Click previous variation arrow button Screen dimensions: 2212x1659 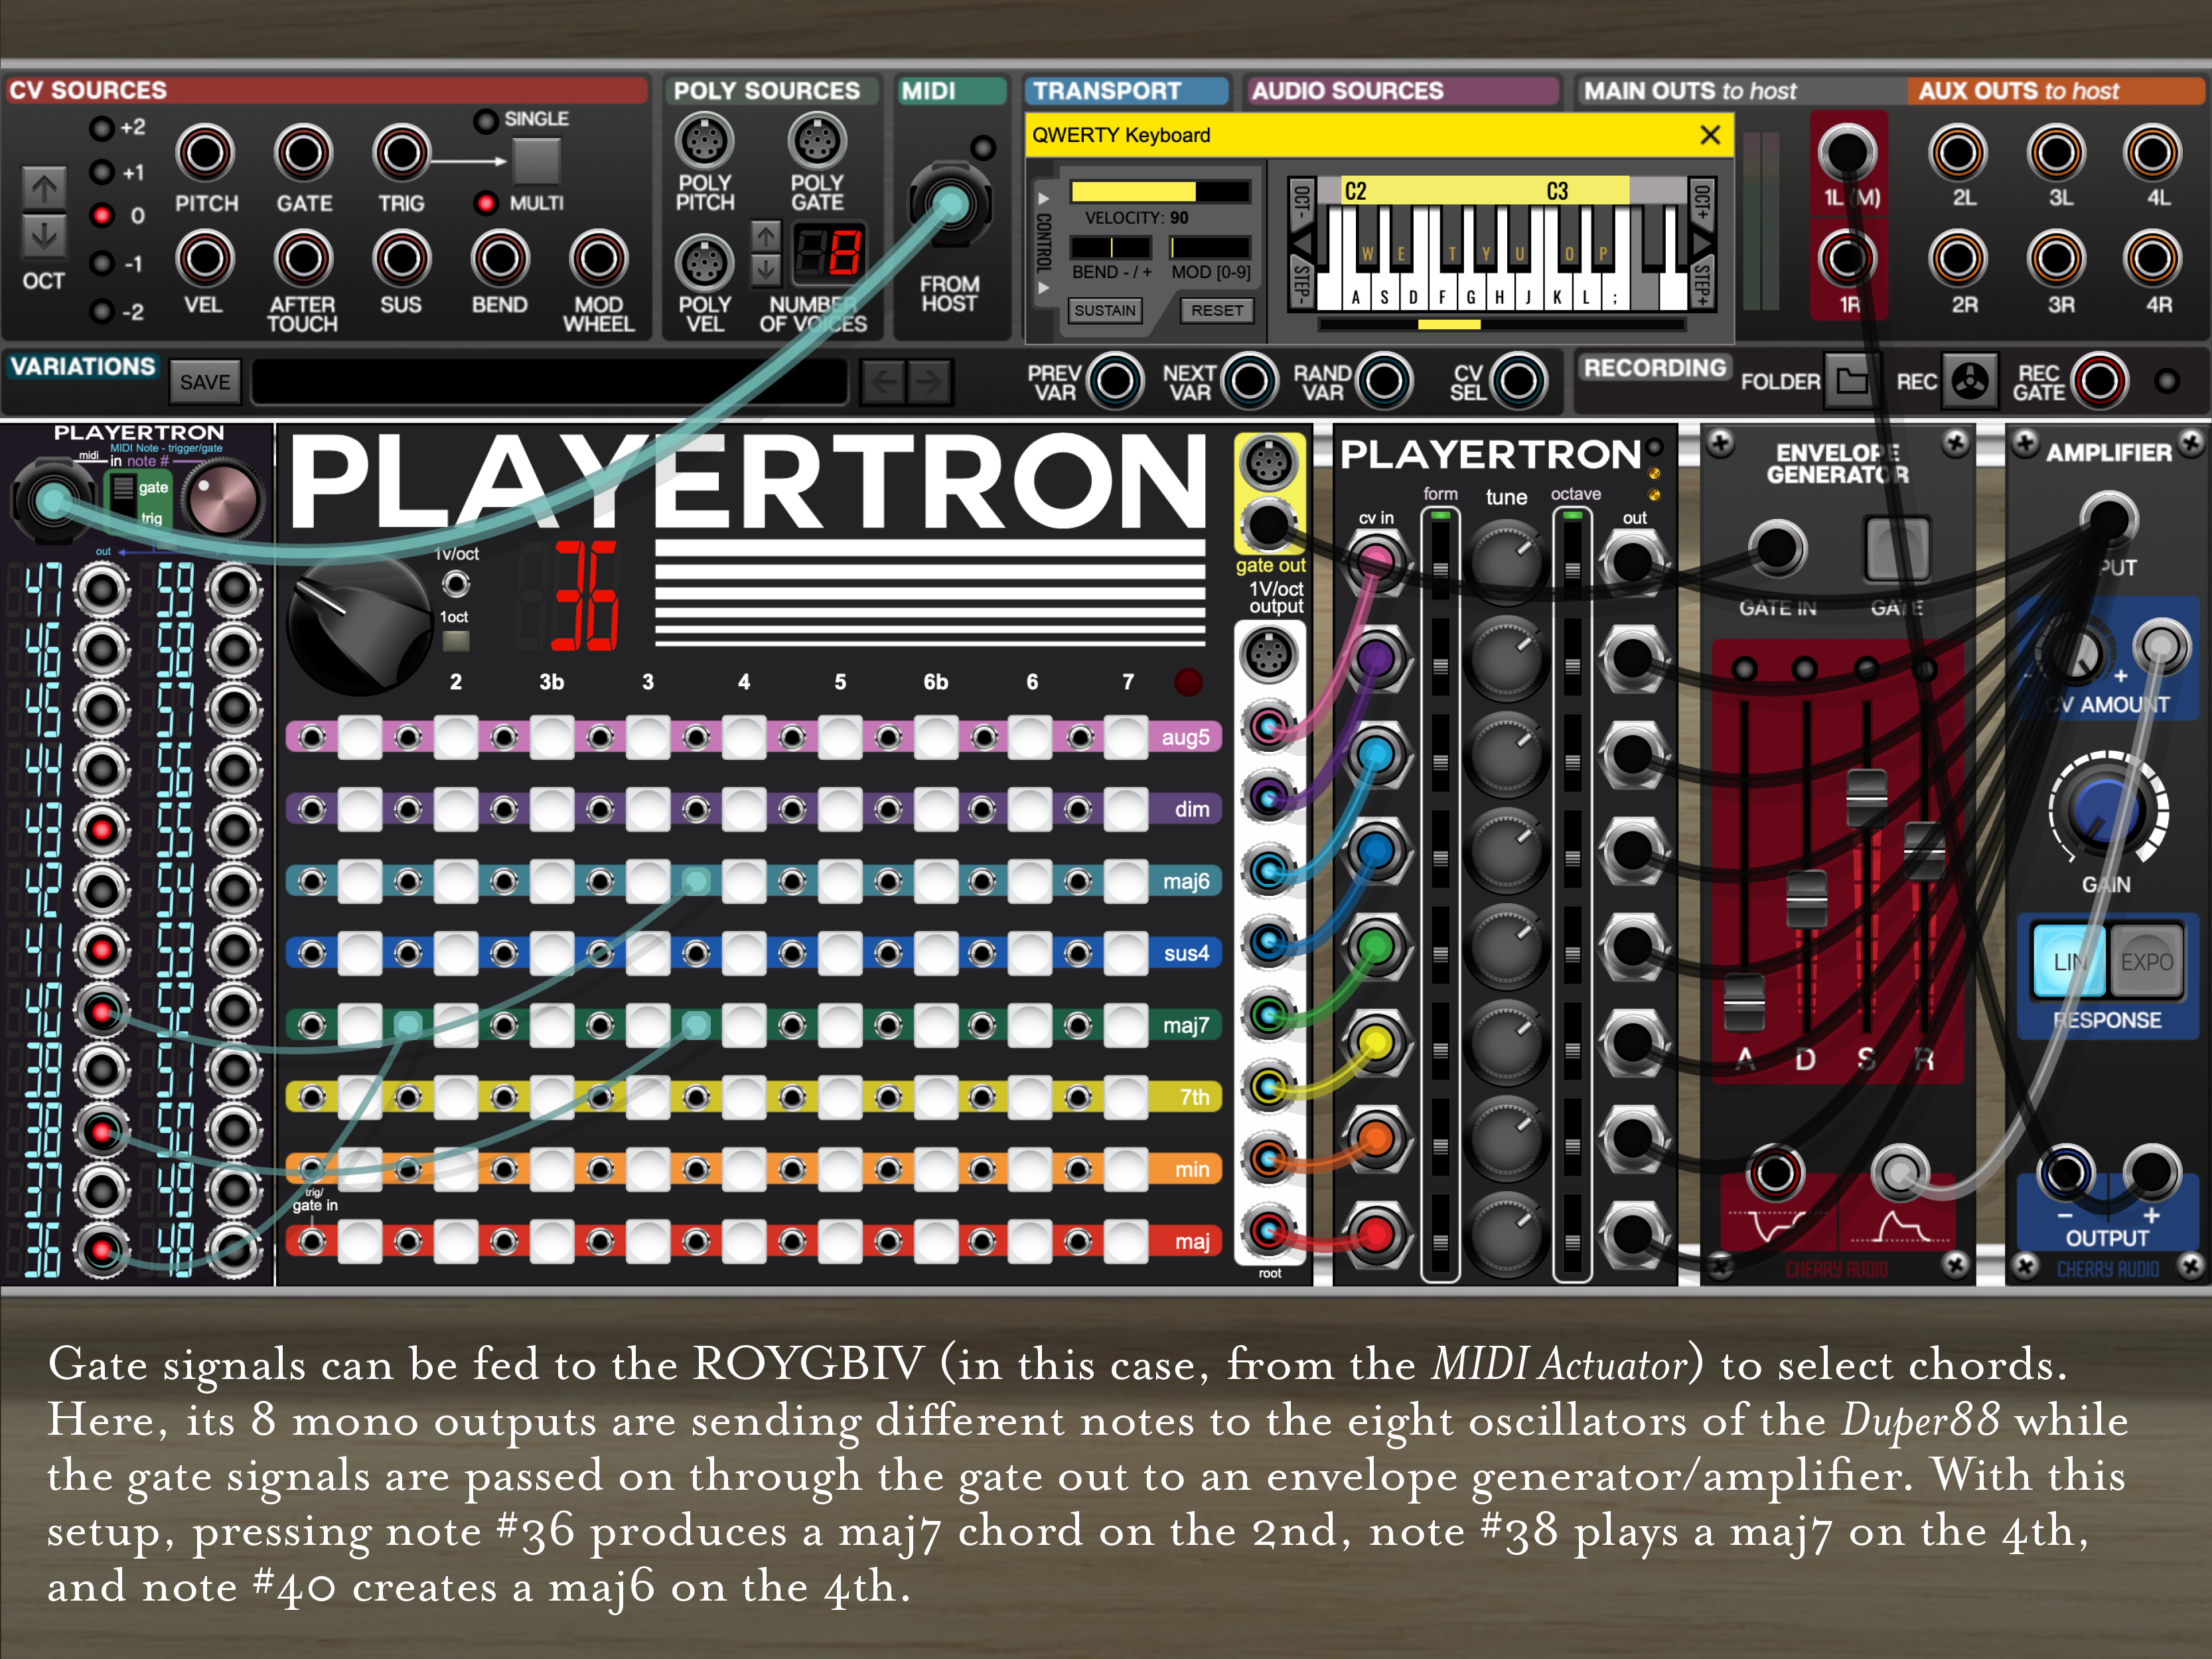click(884, 381)
